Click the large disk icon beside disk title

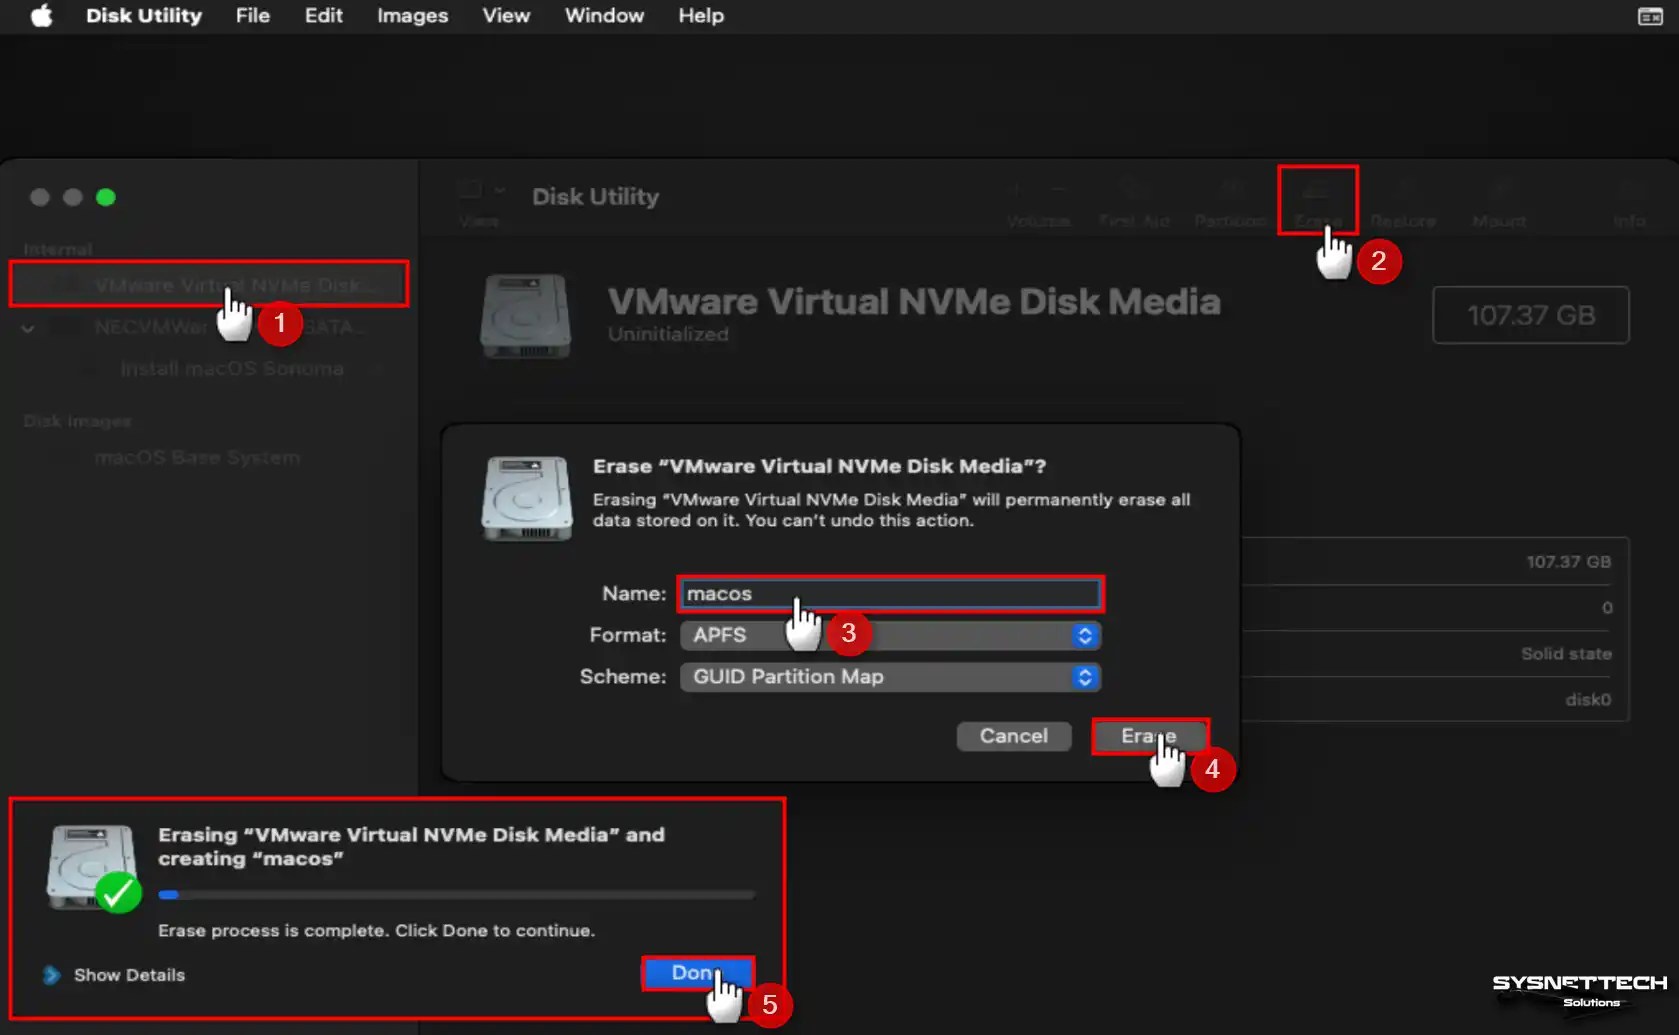[526, 316]
